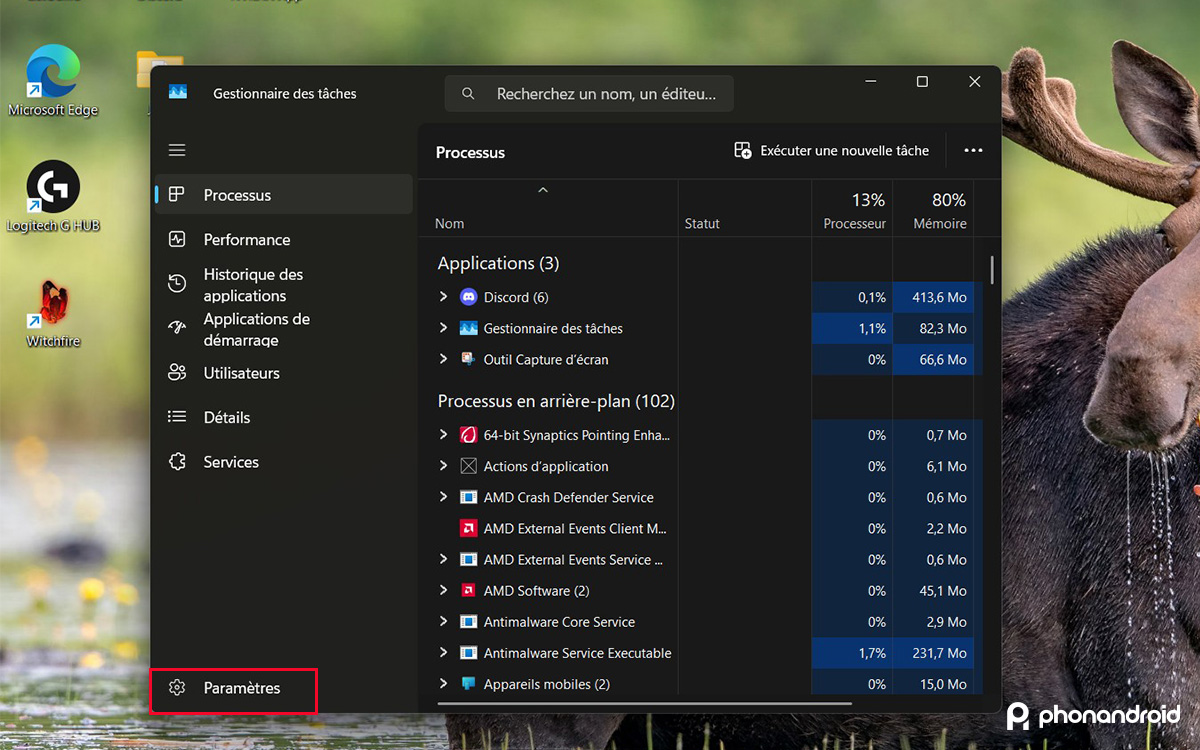Expand Outil Capture d'écran row
This screenshot has width=1200, height=750.
[443, 359]
